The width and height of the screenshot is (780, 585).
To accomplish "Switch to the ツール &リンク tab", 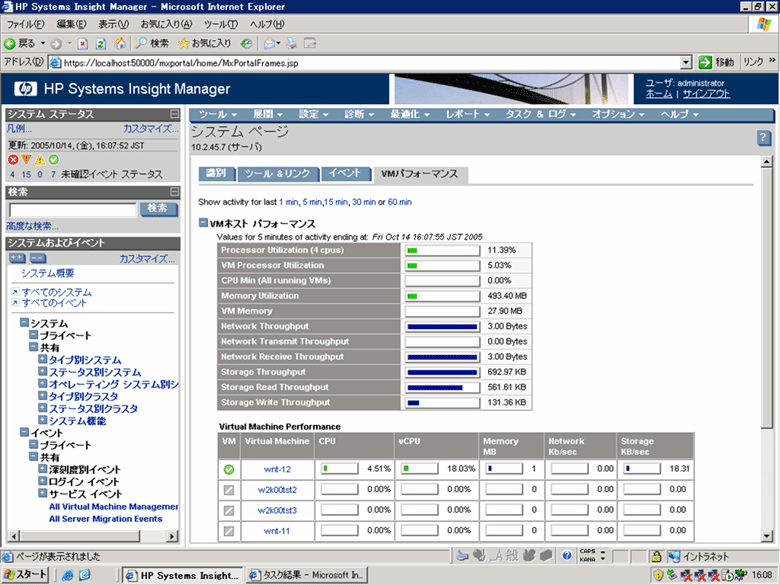I will [x=278, y=174].
